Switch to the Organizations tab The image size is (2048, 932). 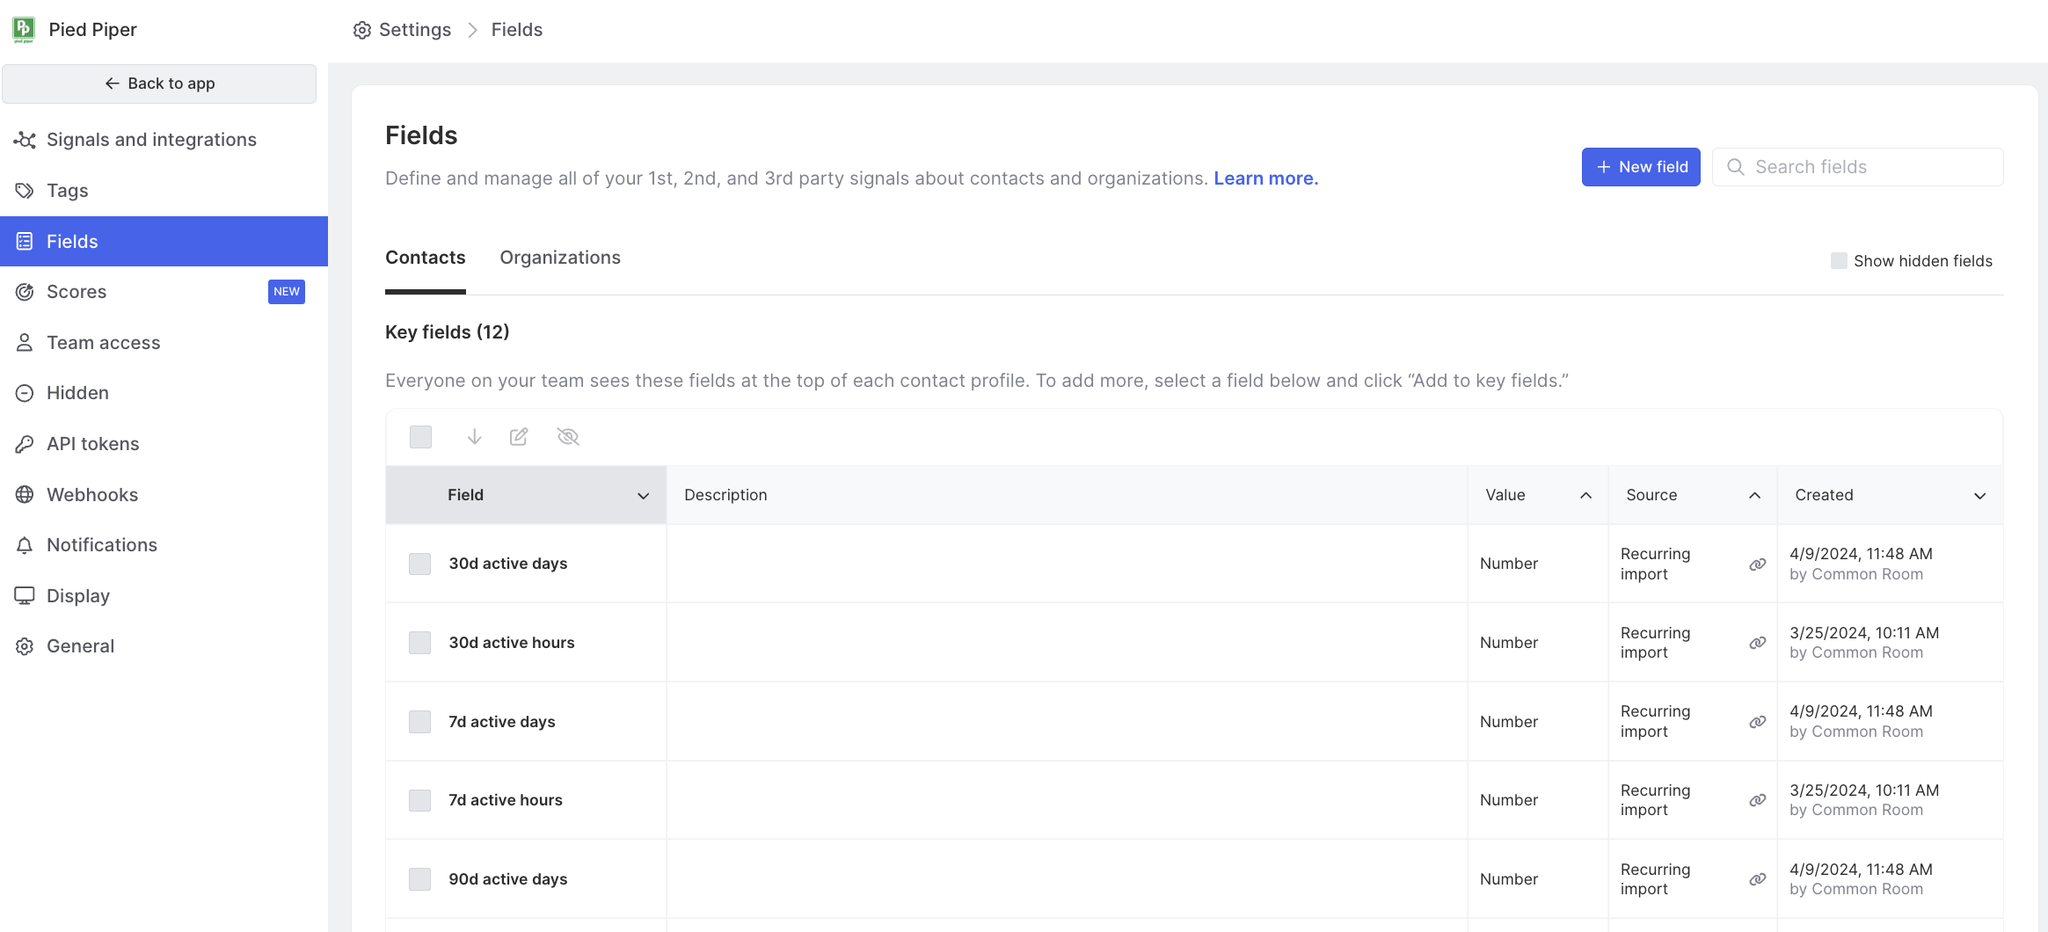click(x=560, y=258)
